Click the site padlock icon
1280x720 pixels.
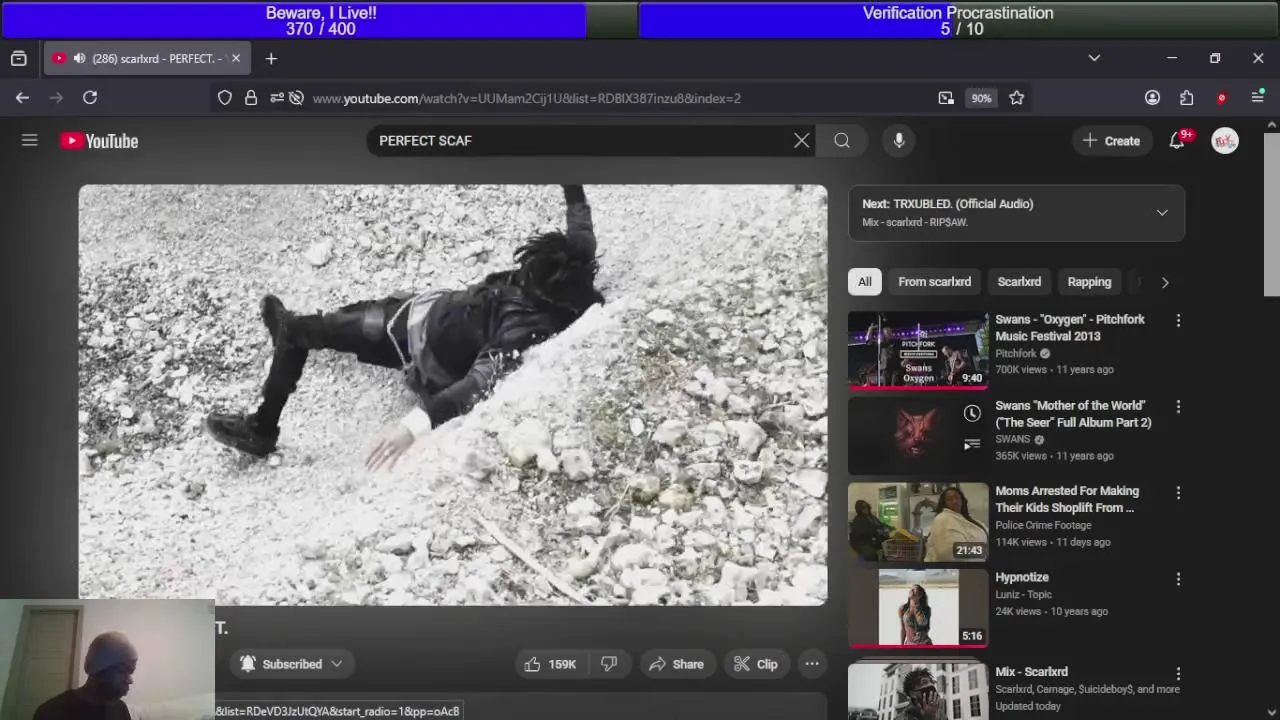point(251,98)
